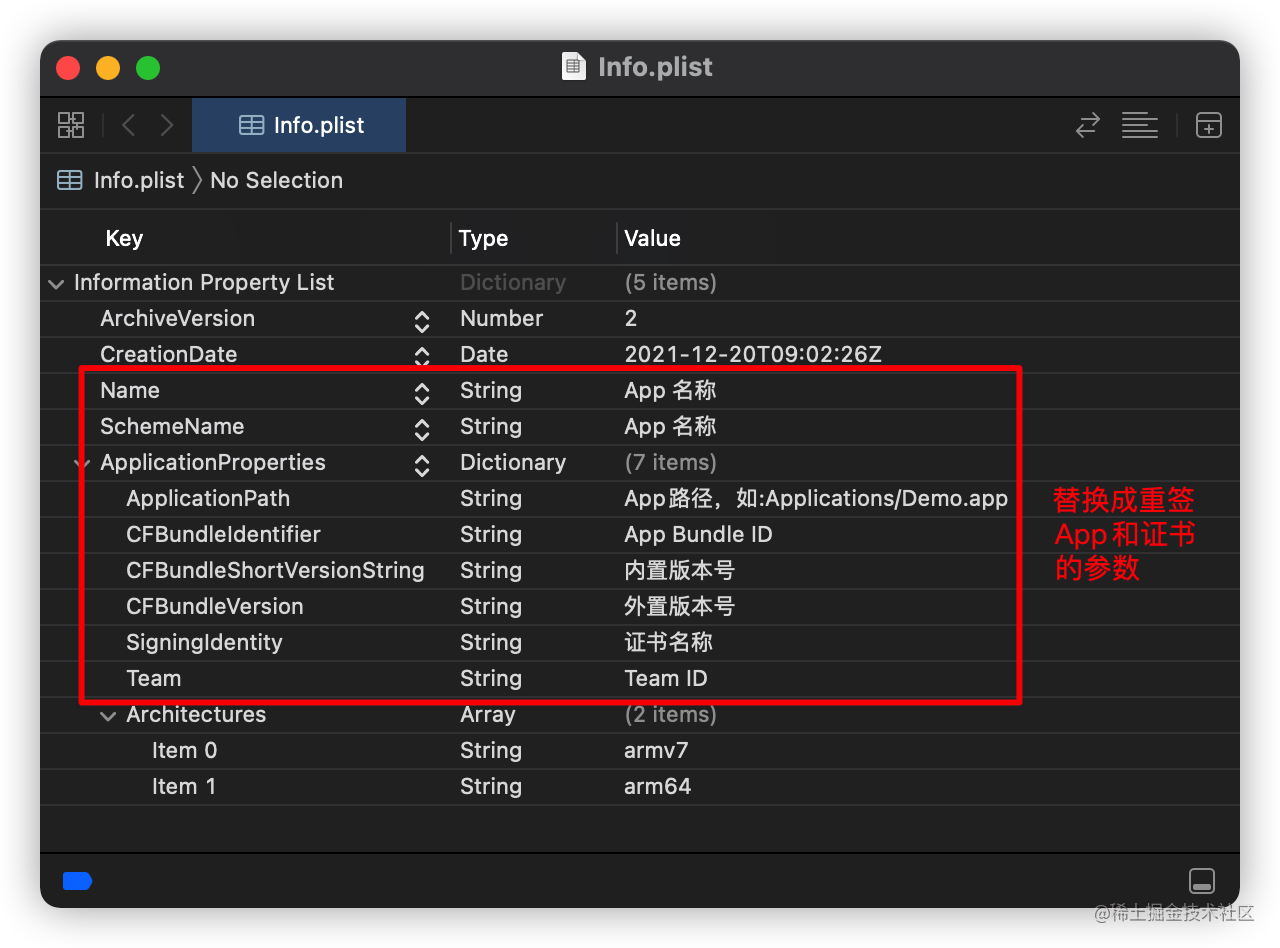Select the Info.plist editor tab

(299, 125)
